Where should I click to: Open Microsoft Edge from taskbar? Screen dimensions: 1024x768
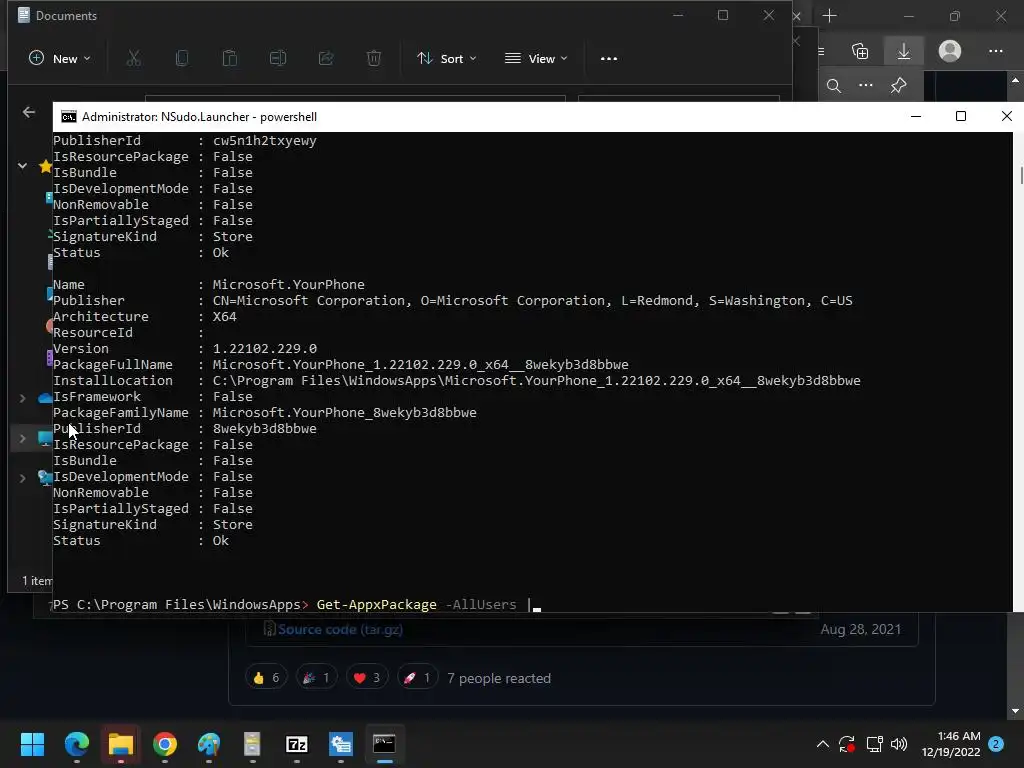click(77, 744)
